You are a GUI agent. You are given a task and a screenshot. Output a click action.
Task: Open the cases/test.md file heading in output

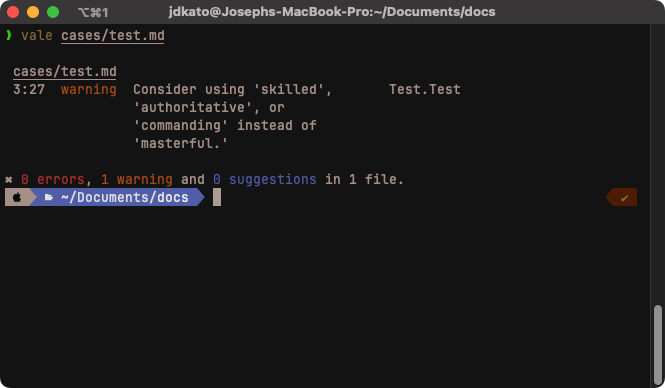(x=64, y=71)
